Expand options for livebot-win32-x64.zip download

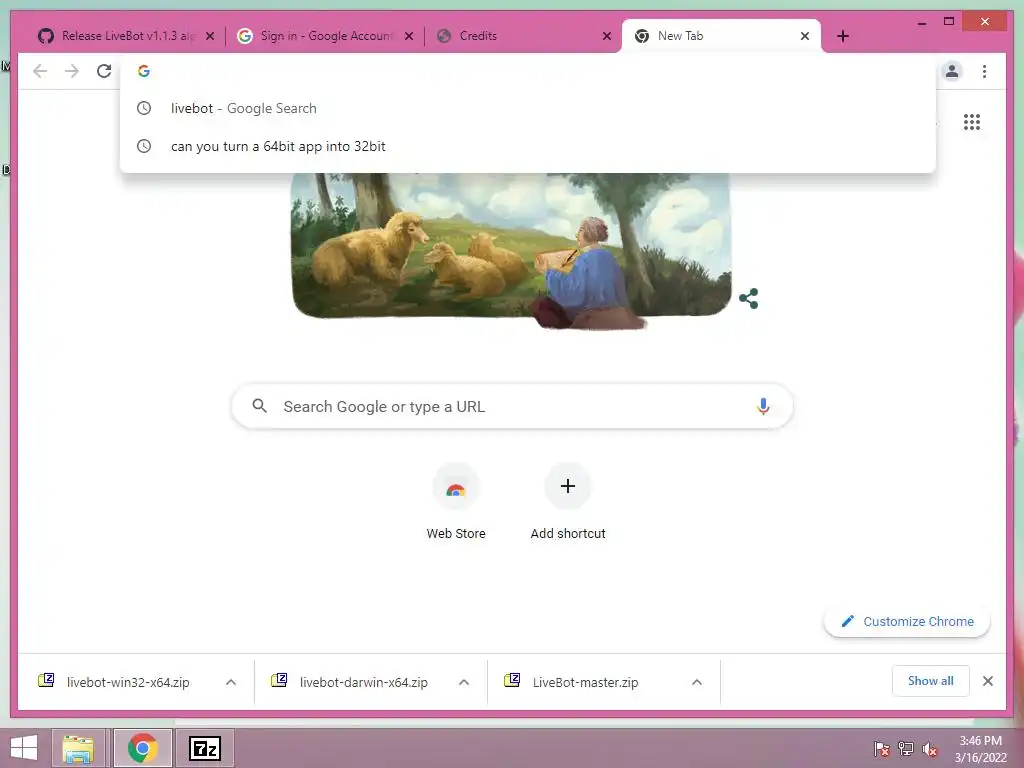point(231,682)
